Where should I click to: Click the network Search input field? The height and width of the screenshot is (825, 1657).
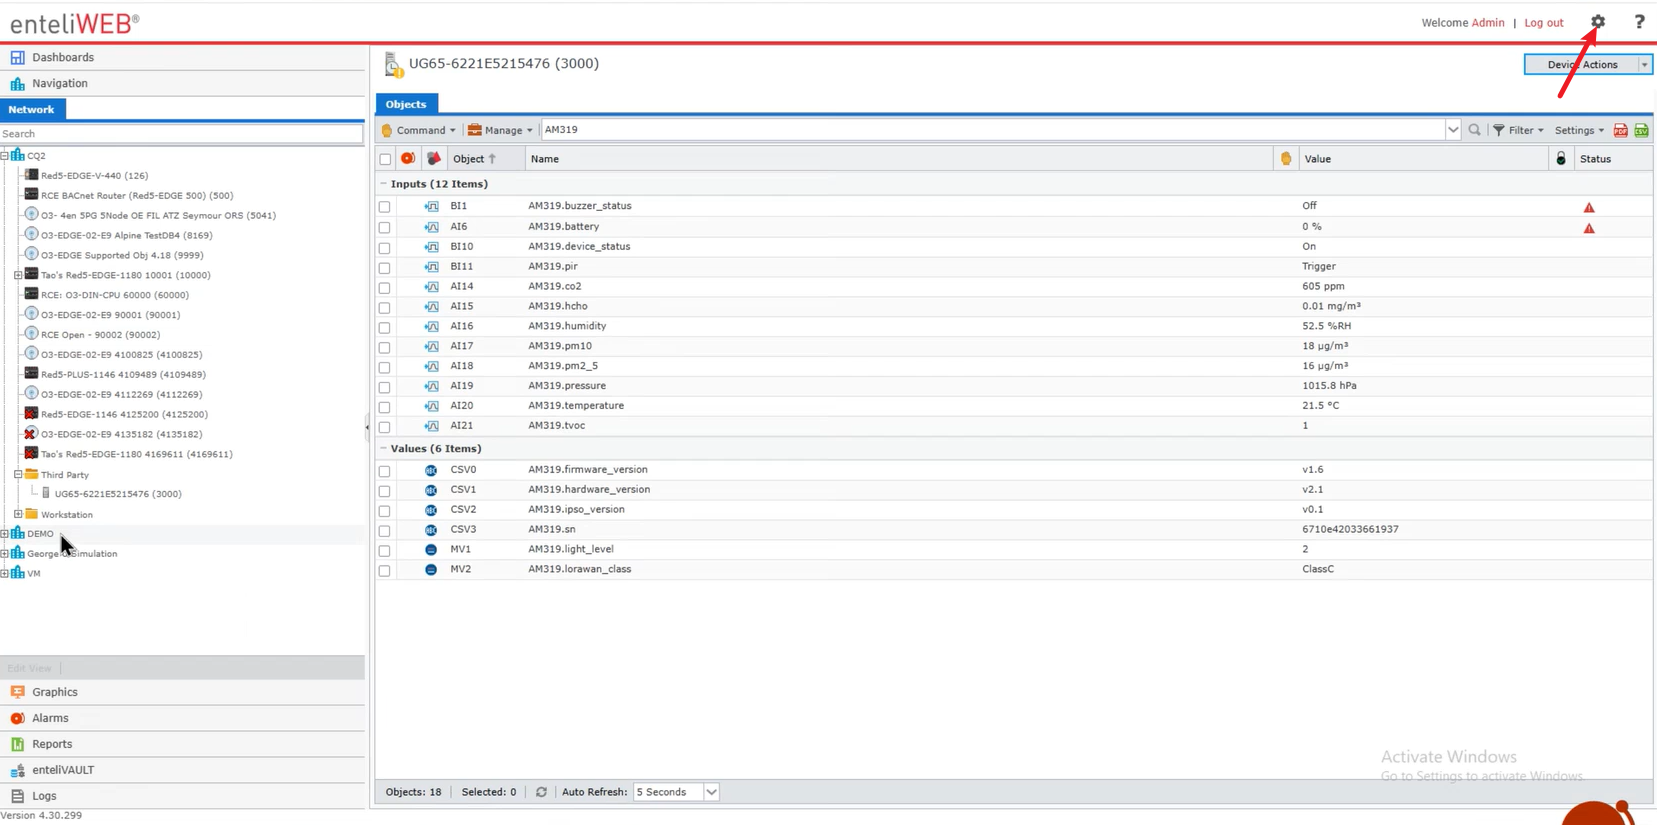coord(181,134)
